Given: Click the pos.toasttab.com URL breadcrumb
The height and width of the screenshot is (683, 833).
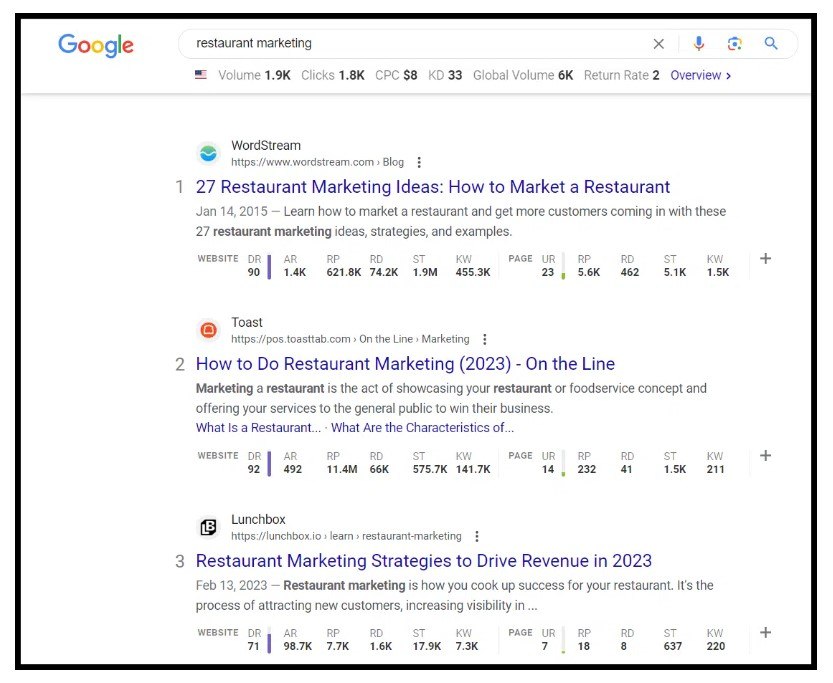Looking at the screenshot, I should (350, 339).
